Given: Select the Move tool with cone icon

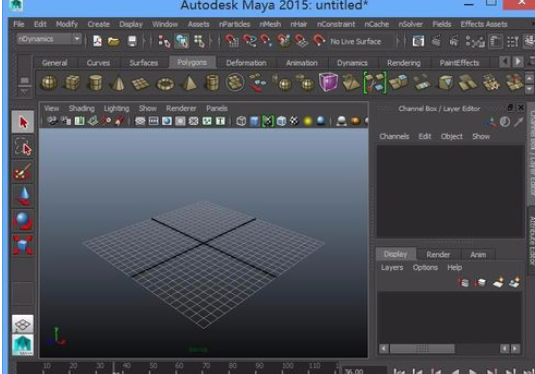Looking at the screenshot, I should (23, 196).
